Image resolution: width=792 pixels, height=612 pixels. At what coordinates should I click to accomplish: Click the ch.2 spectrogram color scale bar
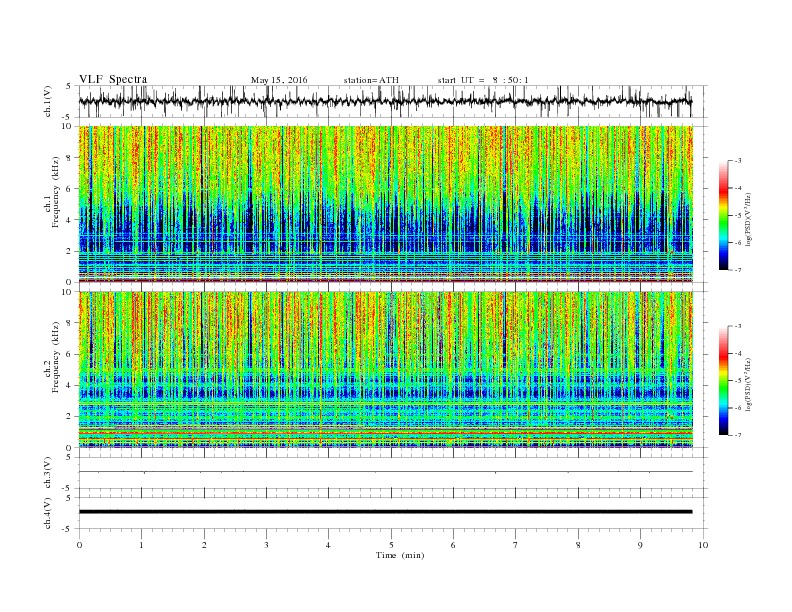point(723,381)
